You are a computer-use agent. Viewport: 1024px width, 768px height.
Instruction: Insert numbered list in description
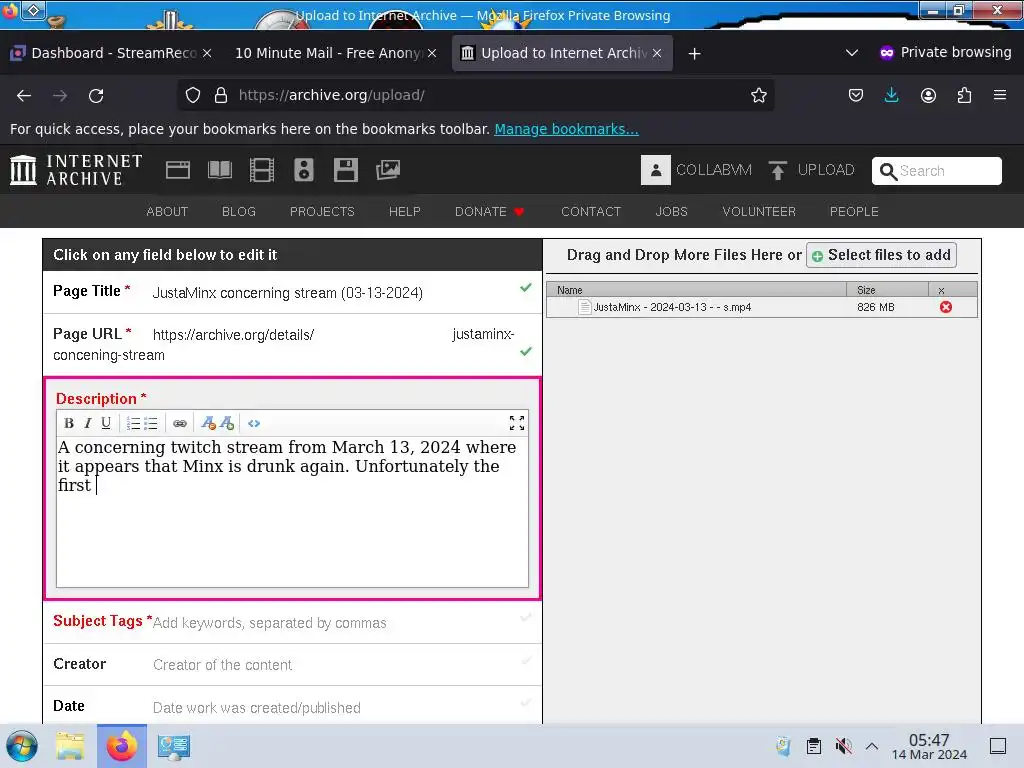[133, 423]
